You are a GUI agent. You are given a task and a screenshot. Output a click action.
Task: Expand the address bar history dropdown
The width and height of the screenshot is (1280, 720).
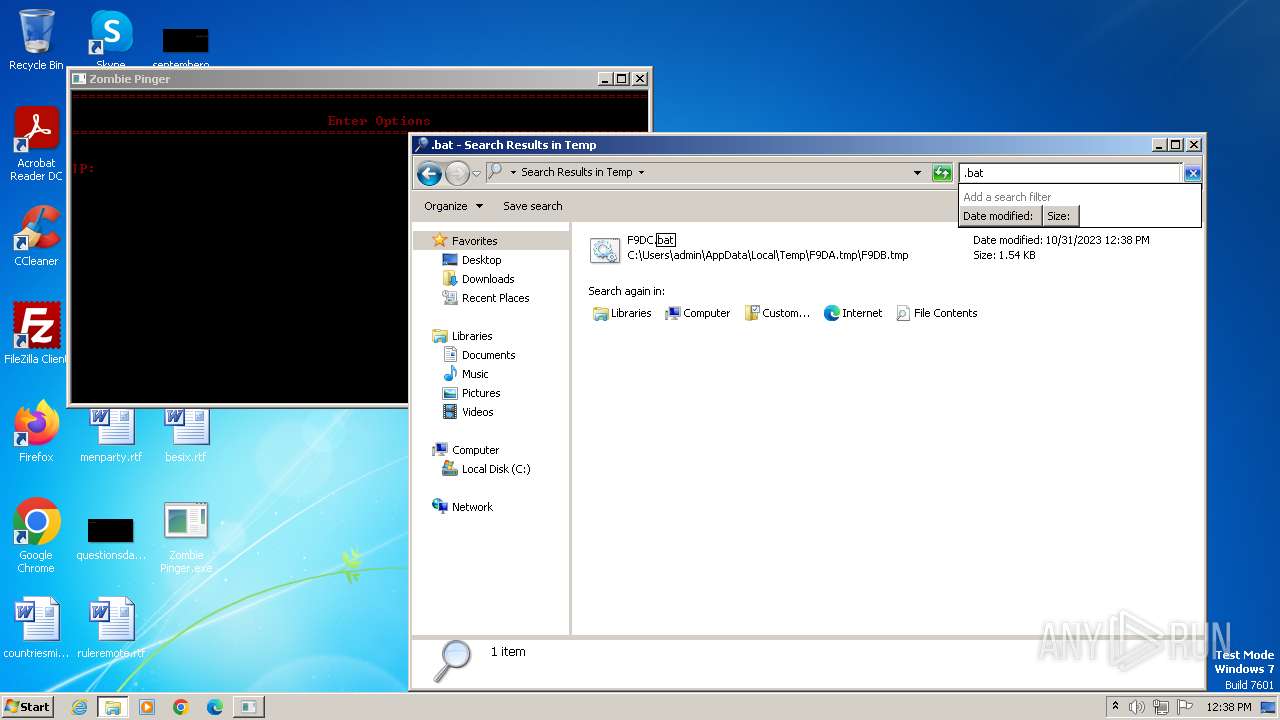[917, 173]
